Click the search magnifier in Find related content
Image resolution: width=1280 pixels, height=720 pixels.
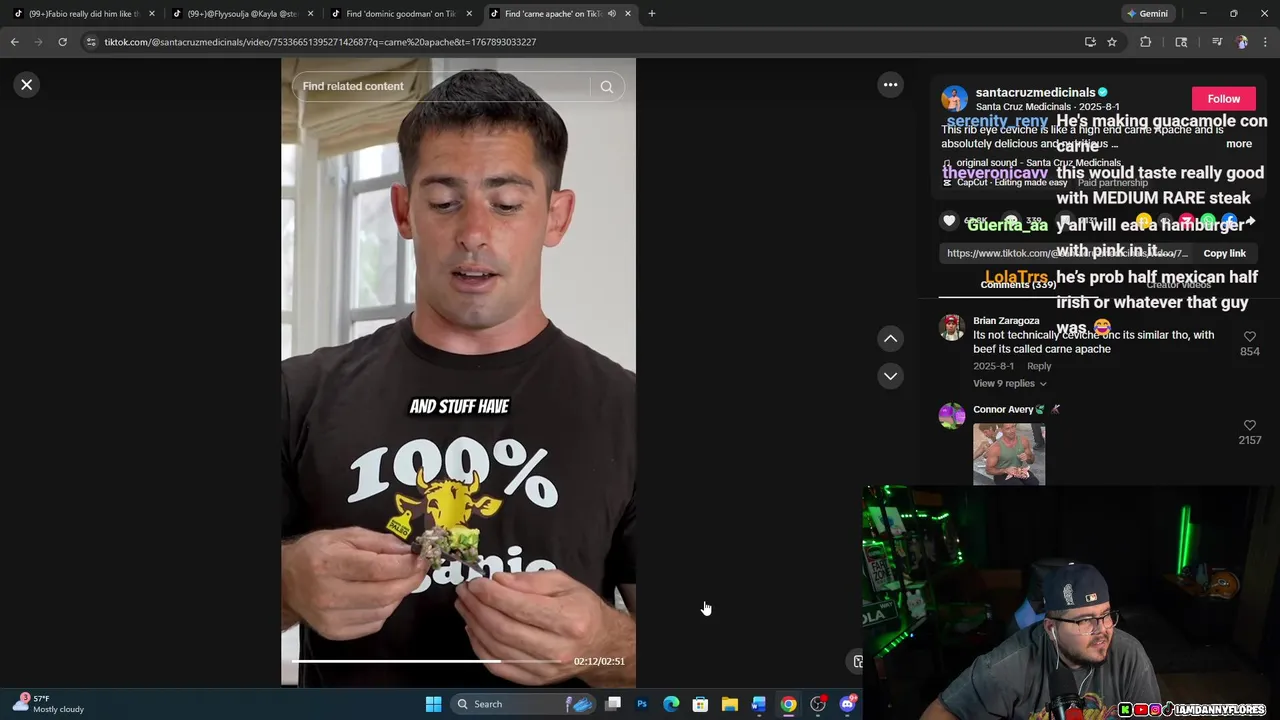pos(606,87)
